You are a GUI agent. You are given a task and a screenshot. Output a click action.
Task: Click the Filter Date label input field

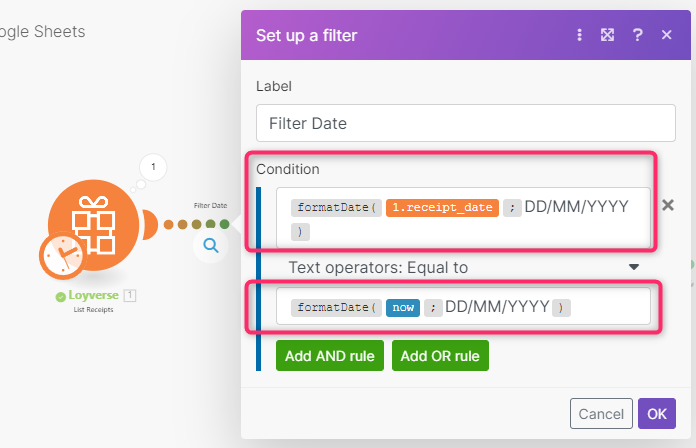tap(466, 124)
